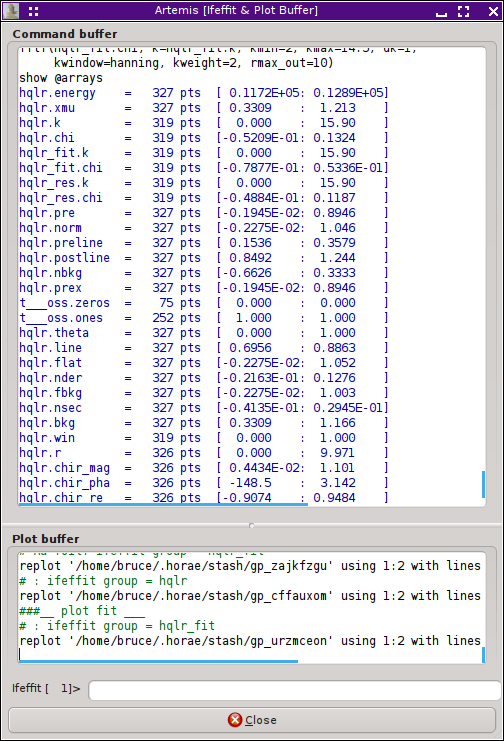Click the Plot buffer horizontal scrollbar
504x741 pixels.
[x=158, y=662]
